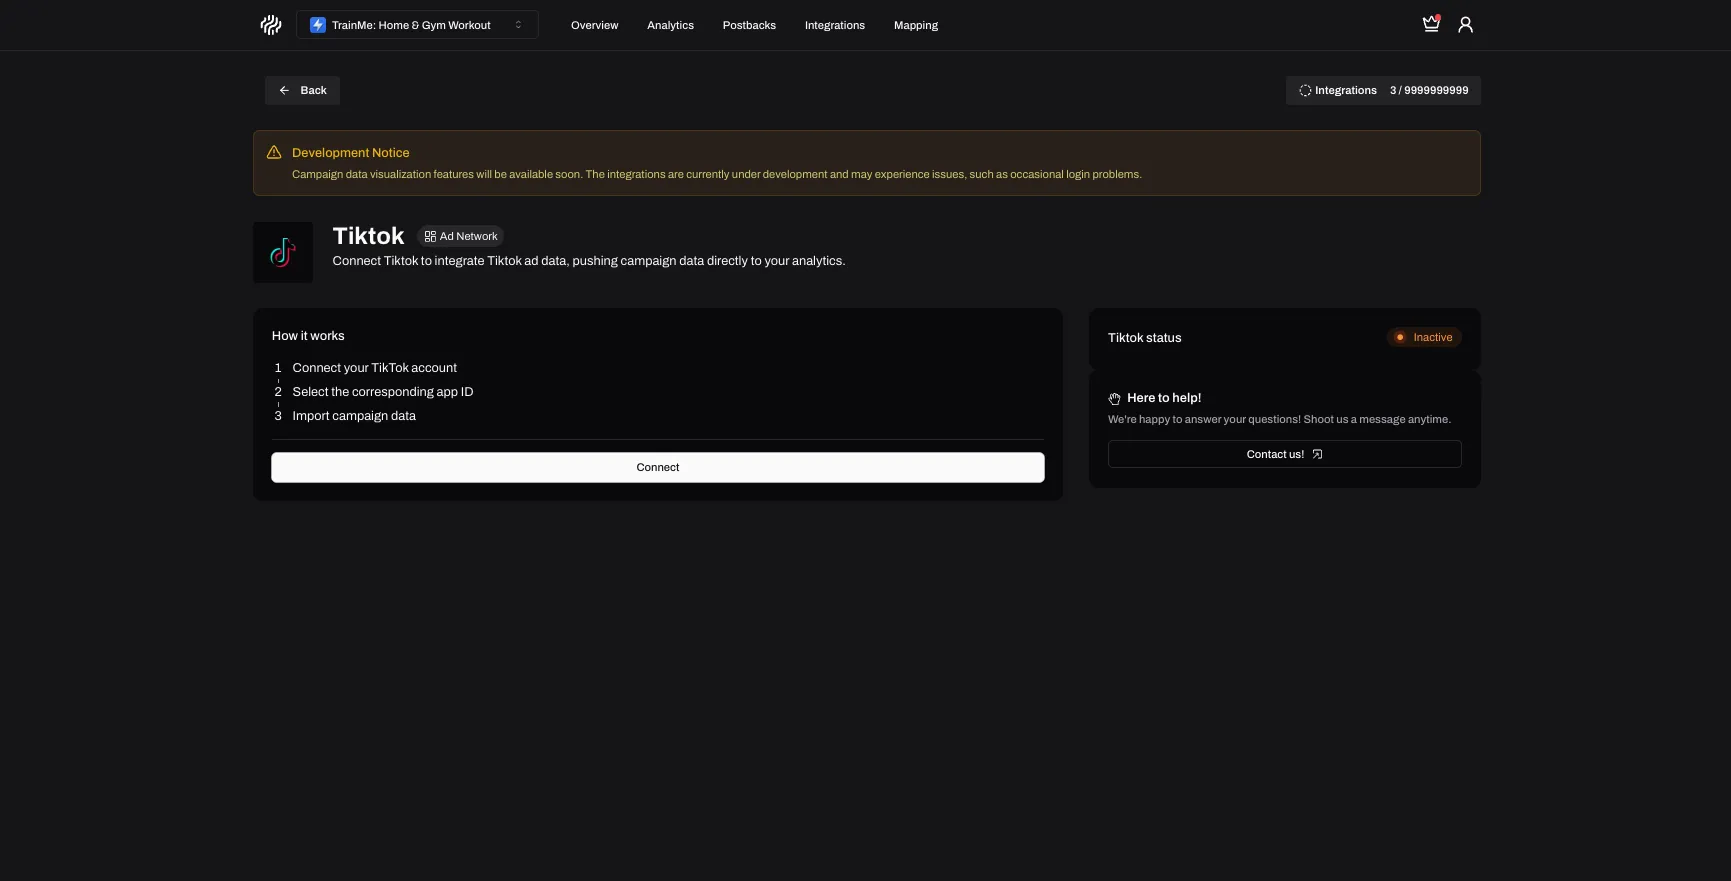Viewport: 1731px width, 881px height.
Task: Open the TrainMe app selector dropdown
Action: pos(417,25)
